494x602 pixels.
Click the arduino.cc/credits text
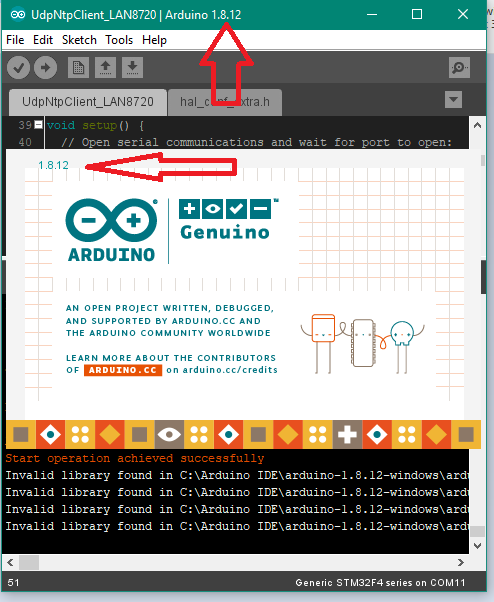coord(230,370)
